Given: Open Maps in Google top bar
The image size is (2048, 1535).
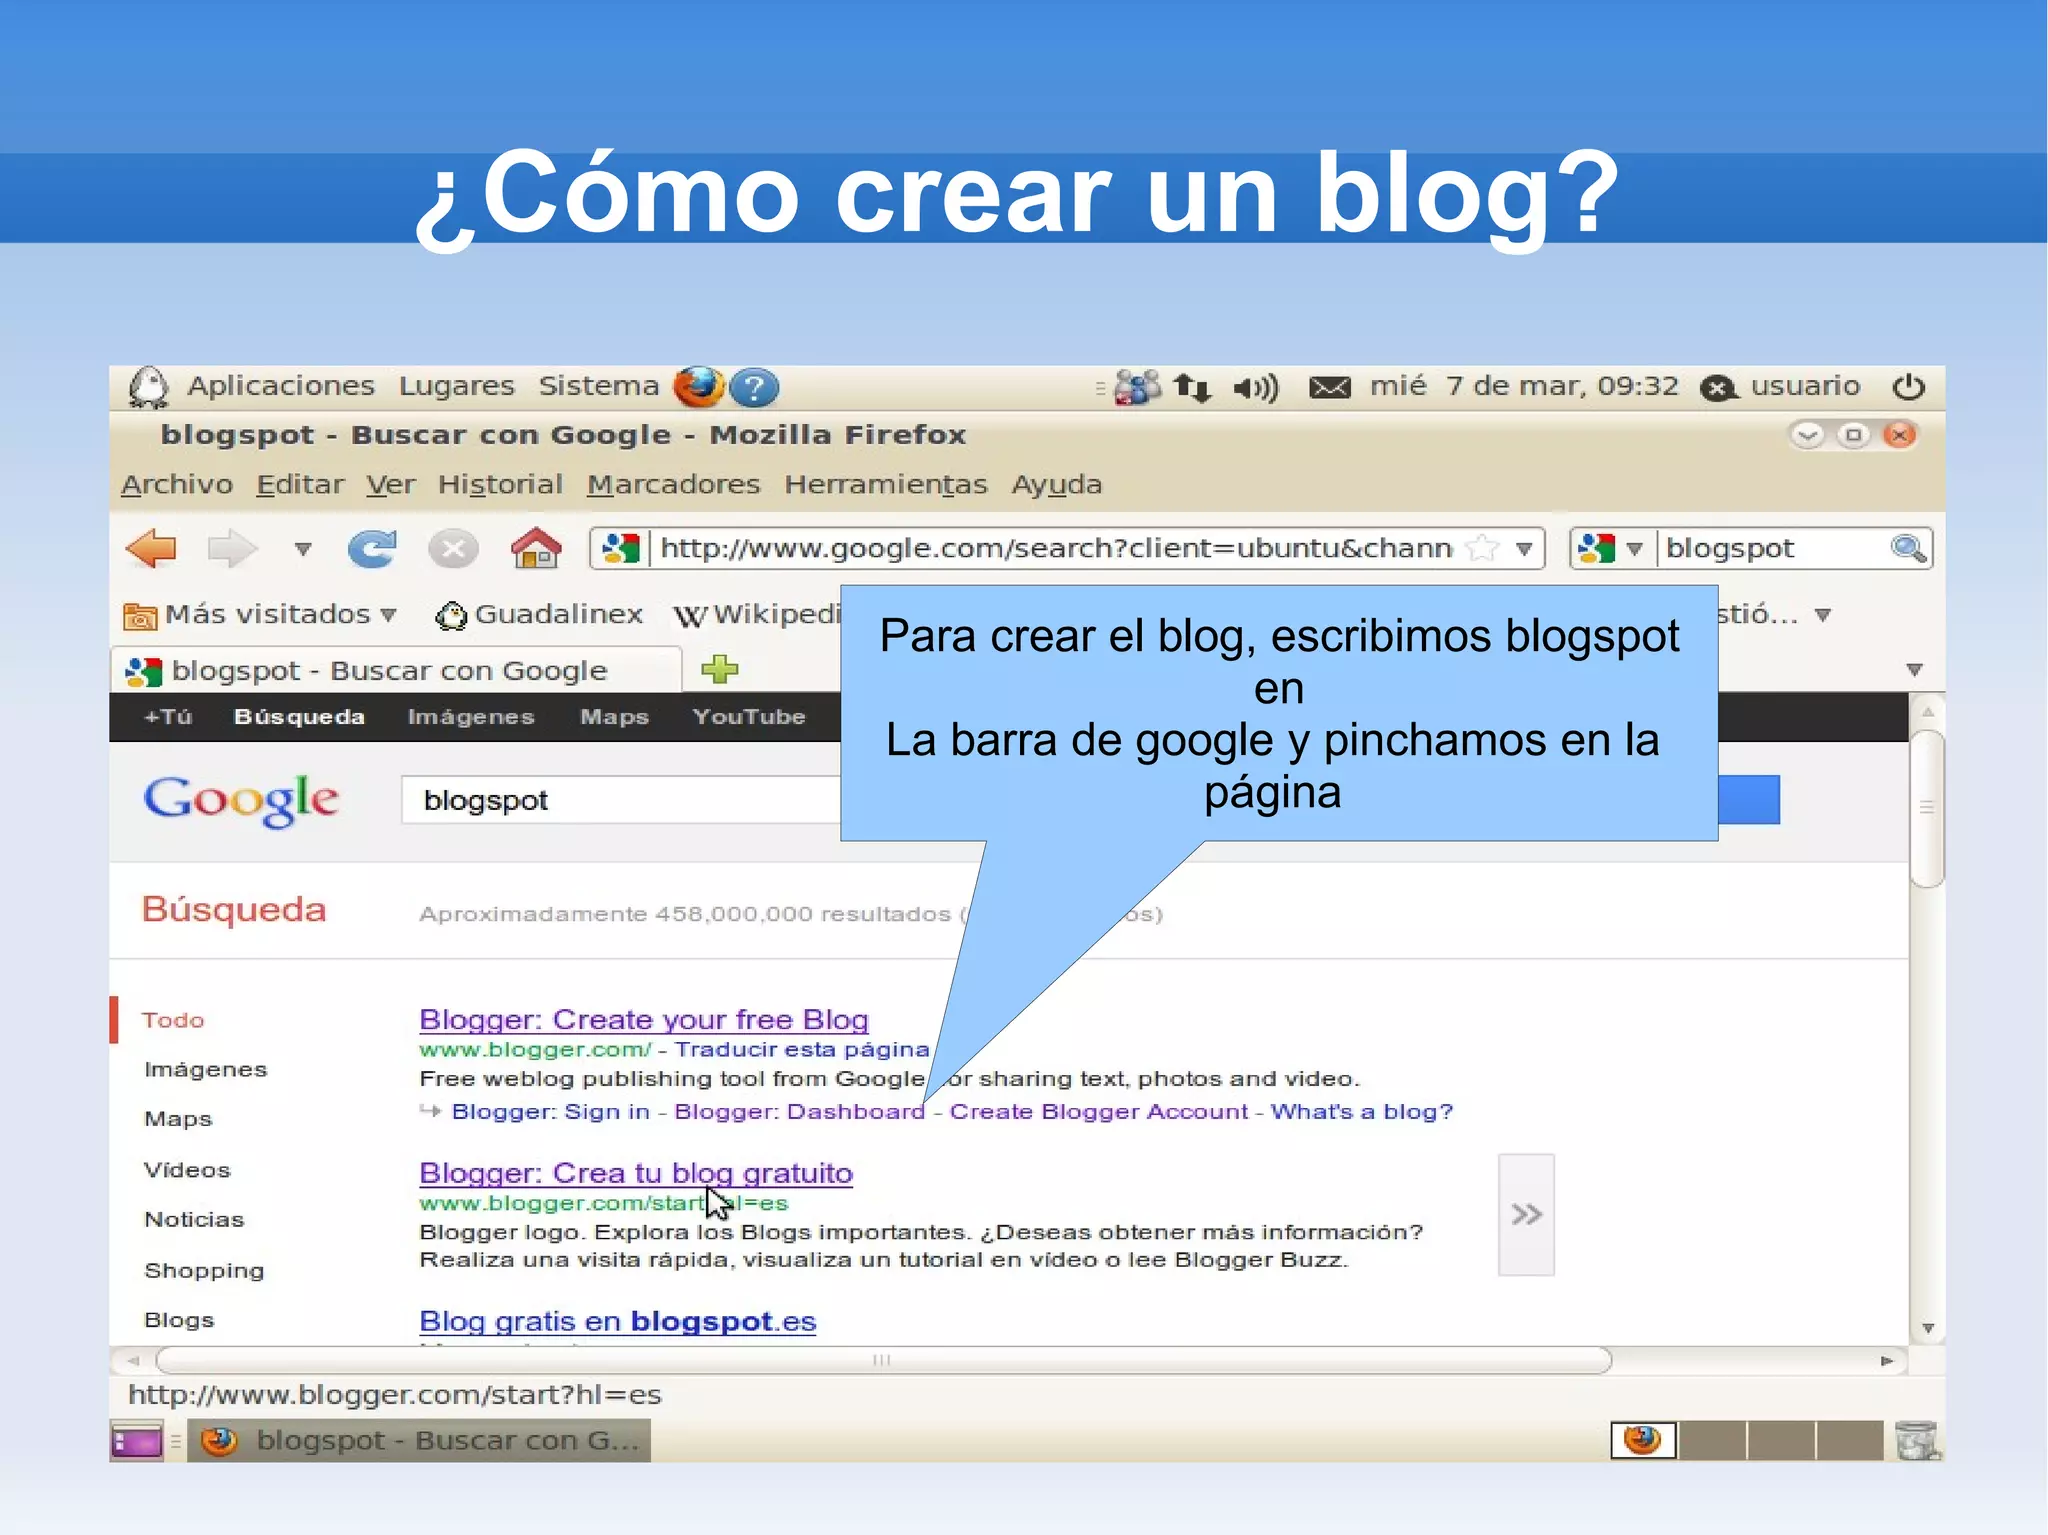Looking at the screenshot, I should (614, 717).
